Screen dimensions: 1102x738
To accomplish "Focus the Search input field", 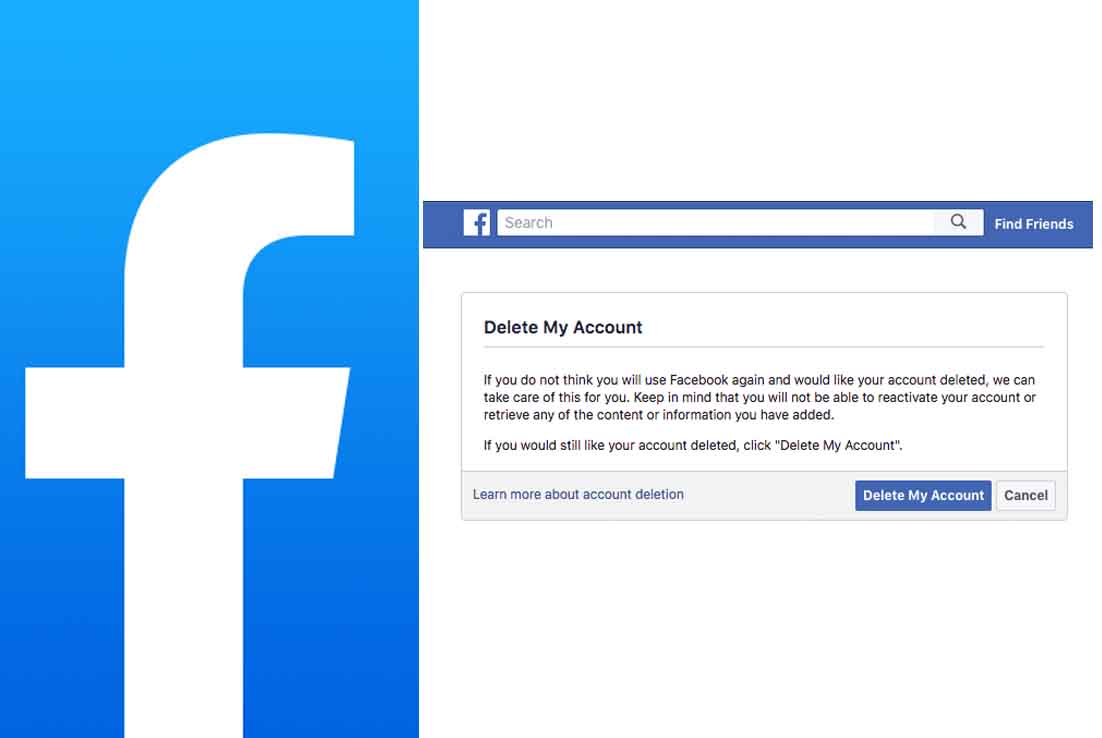I will click(x=715, y=223).
